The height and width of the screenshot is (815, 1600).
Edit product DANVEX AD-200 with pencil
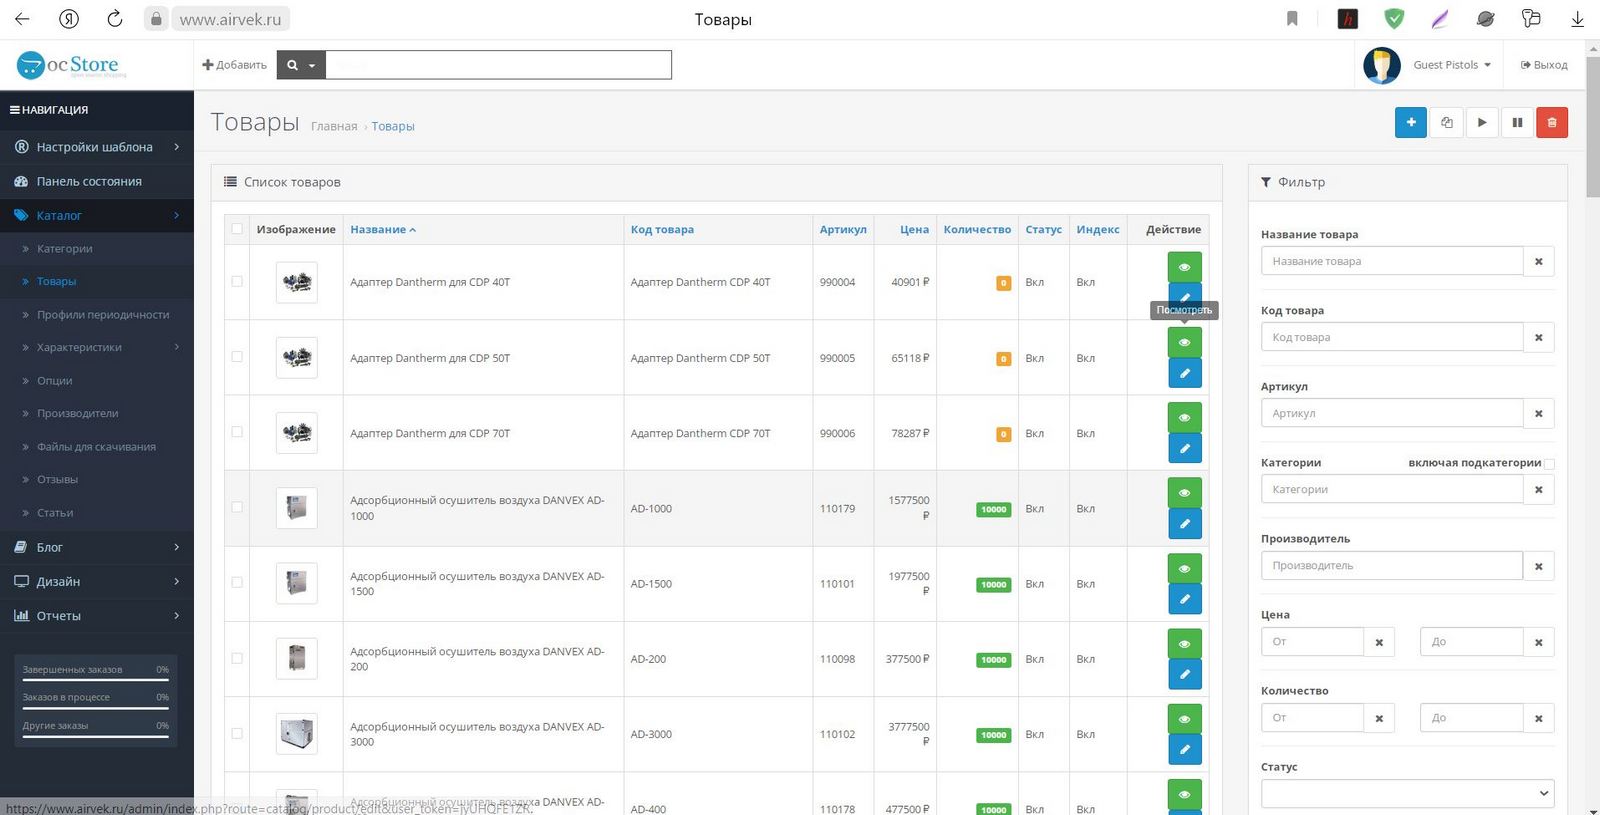pos(1184,674)
